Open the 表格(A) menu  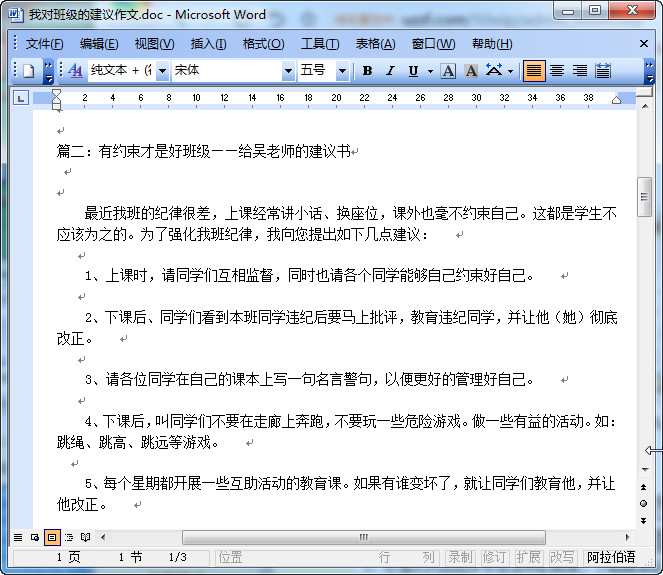click(x=375, y=44)
